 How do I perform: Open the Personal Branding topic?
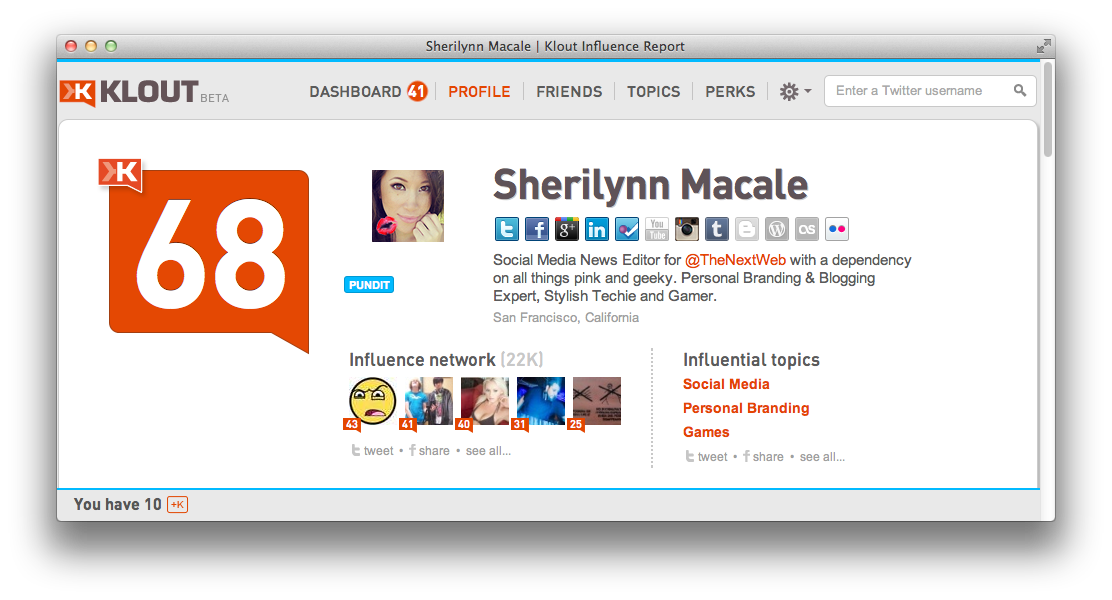pyautogui.click(x=746, y=408)
